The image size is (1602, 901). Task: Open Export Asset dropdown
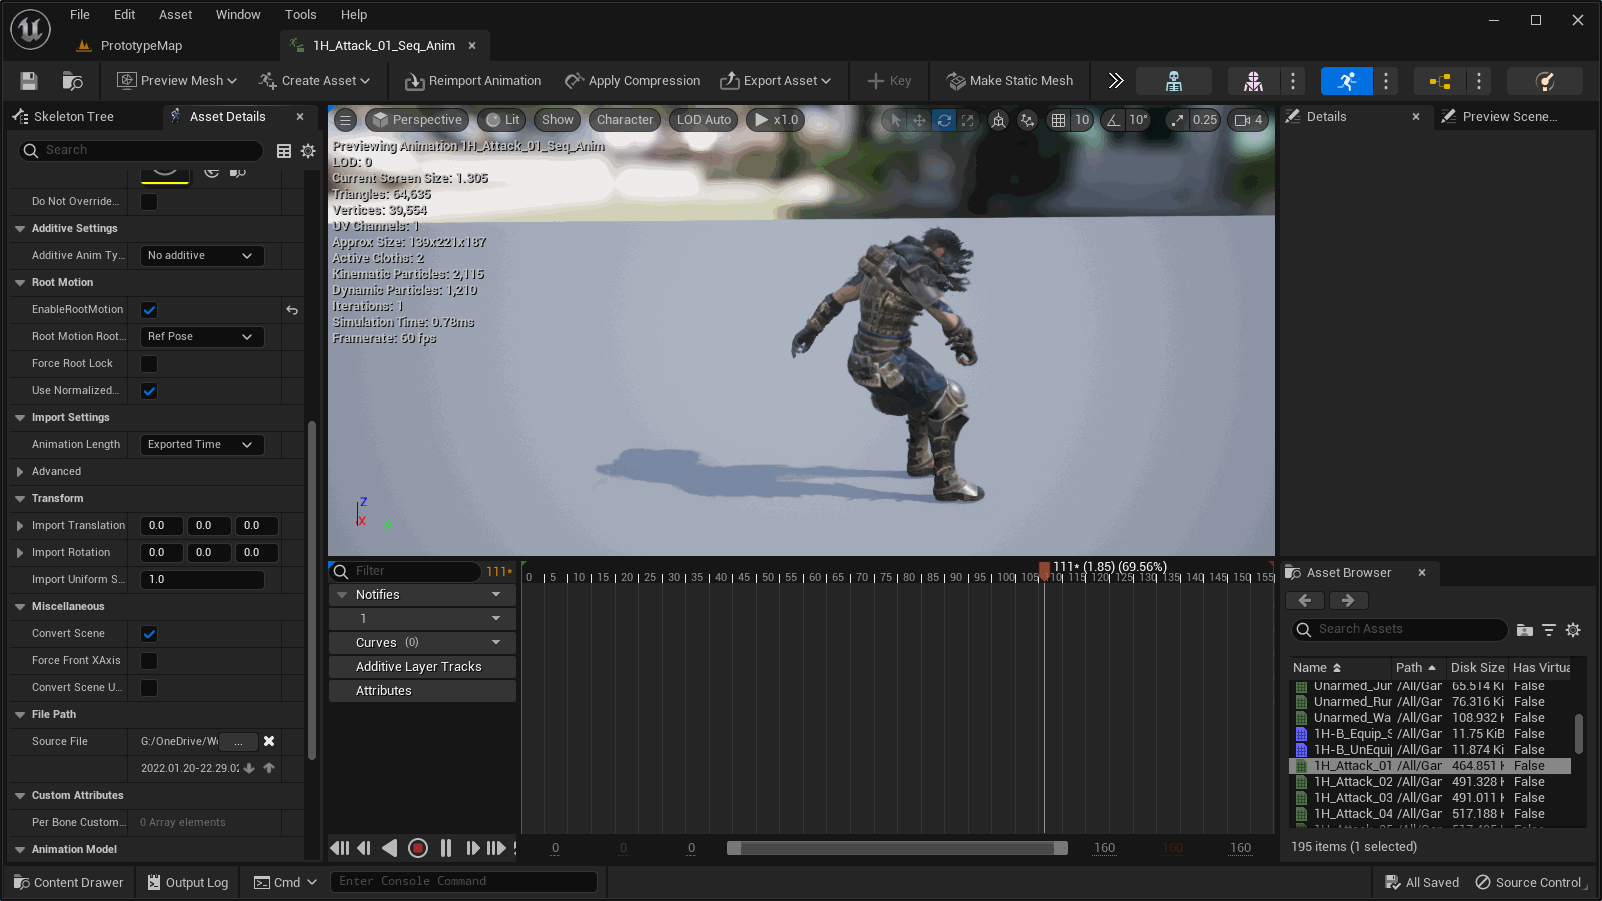click(x=776, y=81)
